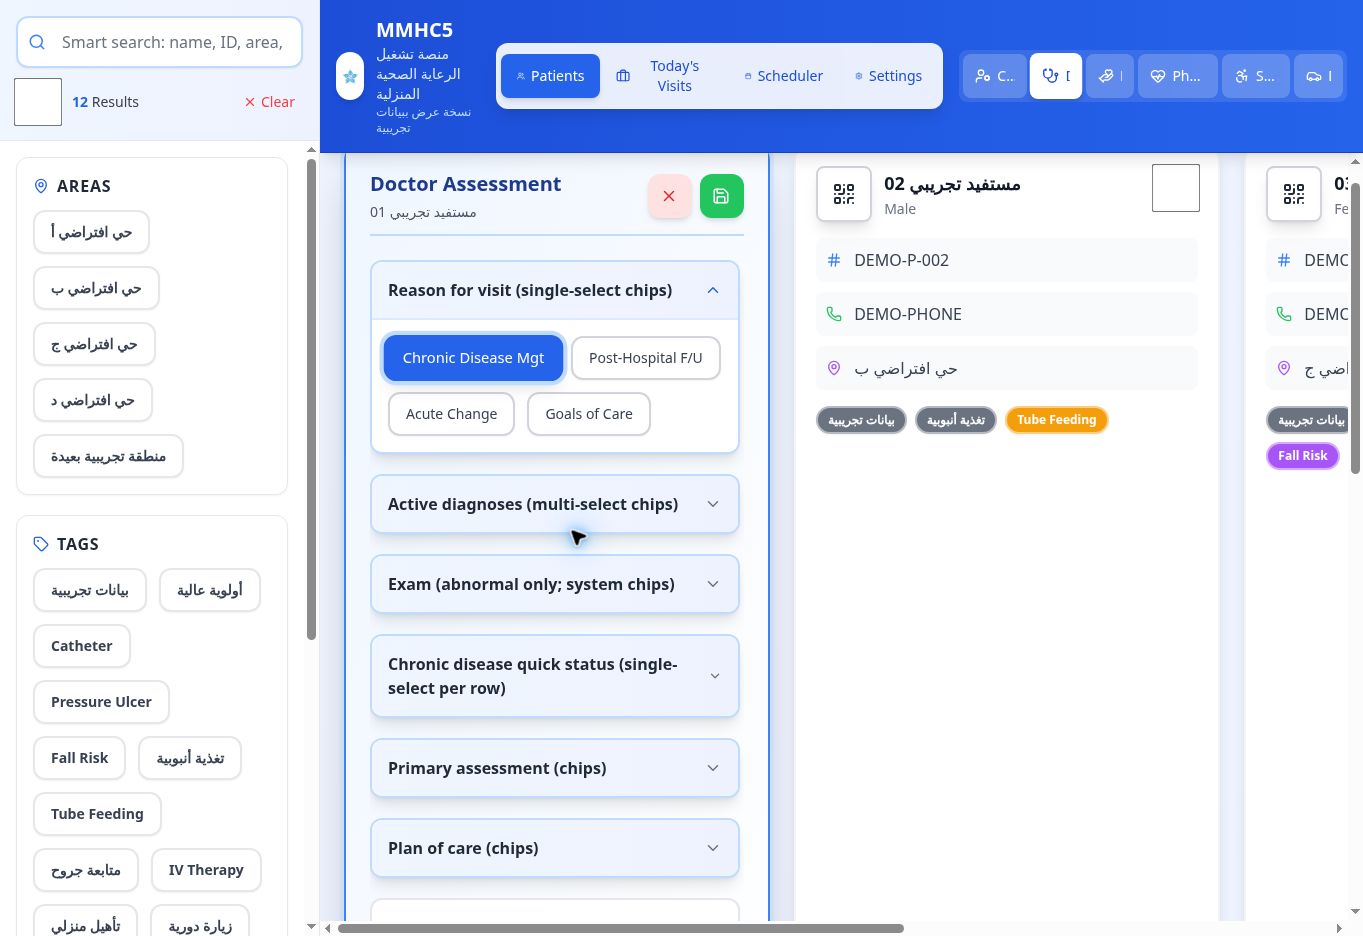Click the AREAS pin icon
The height and width of the screenshot is (936, 1363).
pos(41,186)
